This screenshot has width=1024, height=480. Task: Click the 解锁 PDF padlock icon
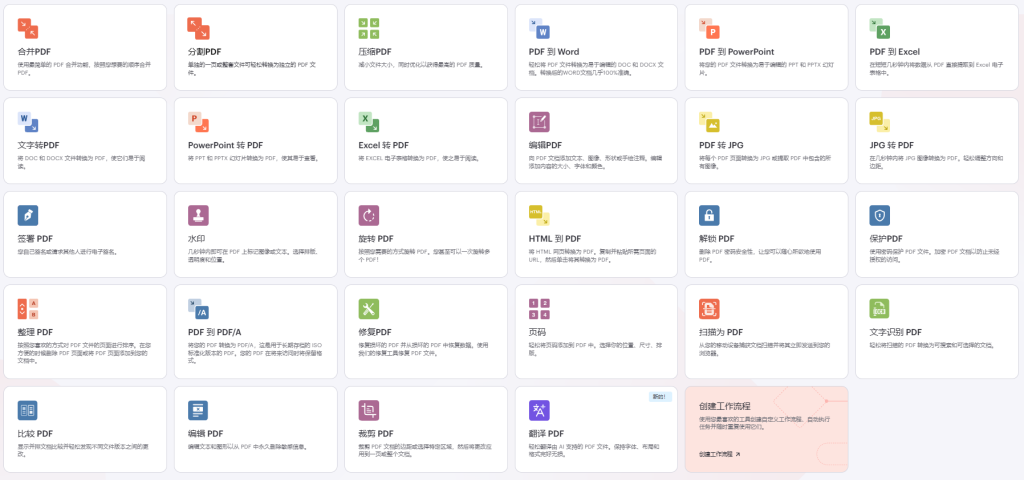709,215
